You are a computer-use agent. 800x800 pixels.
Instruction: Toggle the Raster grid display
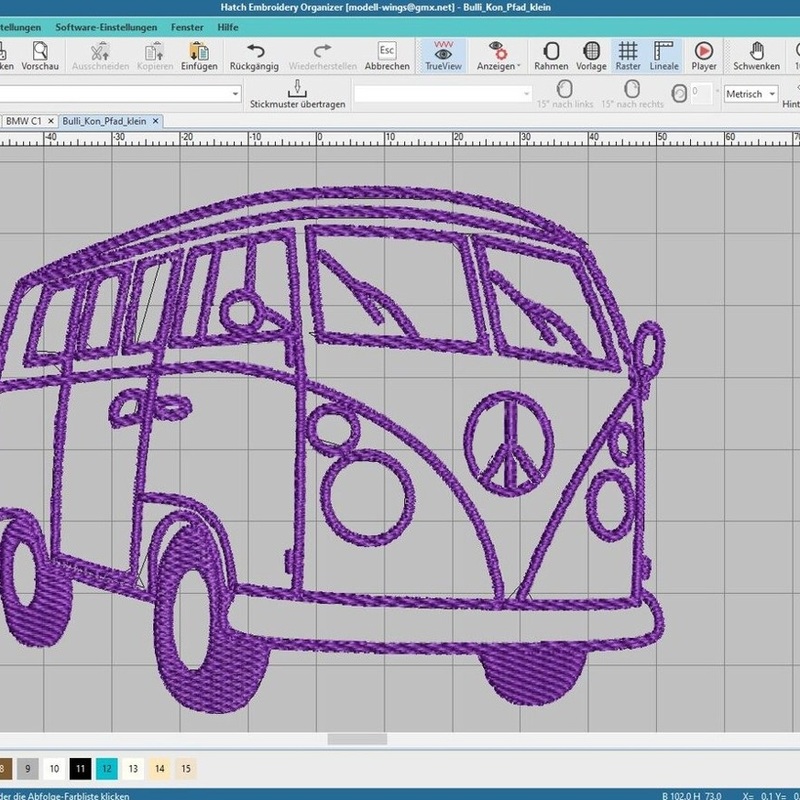(x=628, y=54)
